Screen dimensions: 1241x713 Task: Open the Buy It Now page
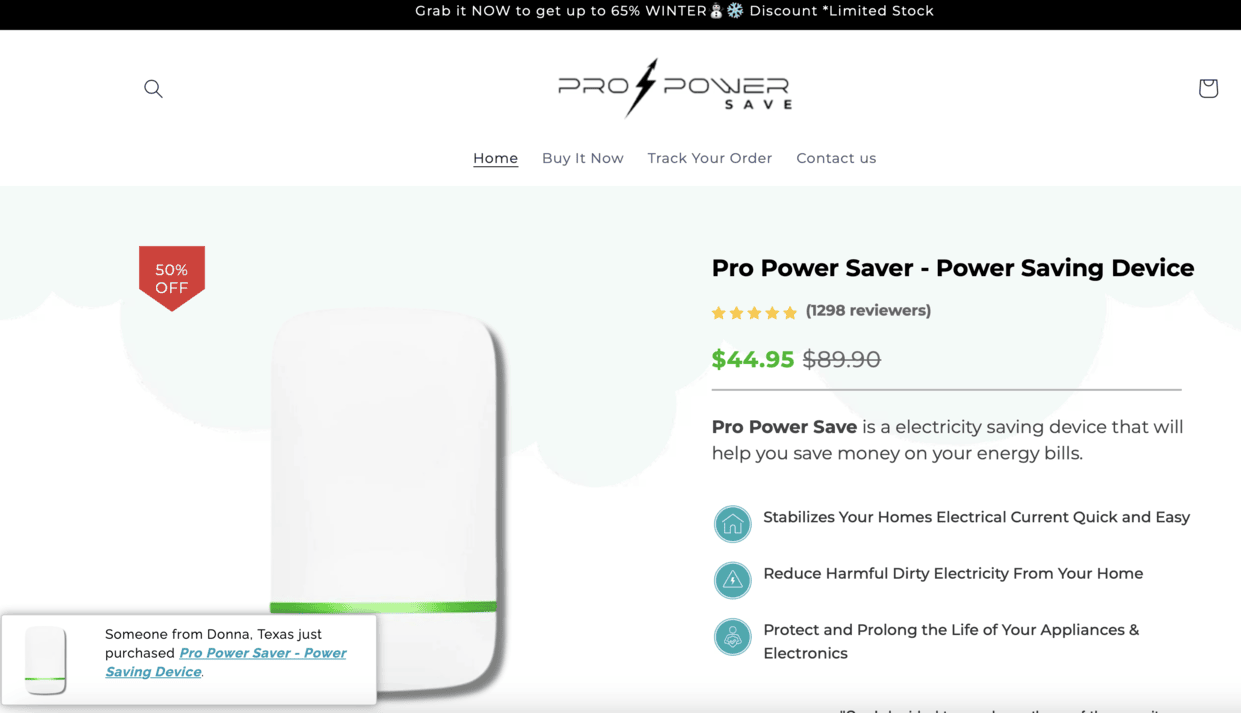click(582, 158)
